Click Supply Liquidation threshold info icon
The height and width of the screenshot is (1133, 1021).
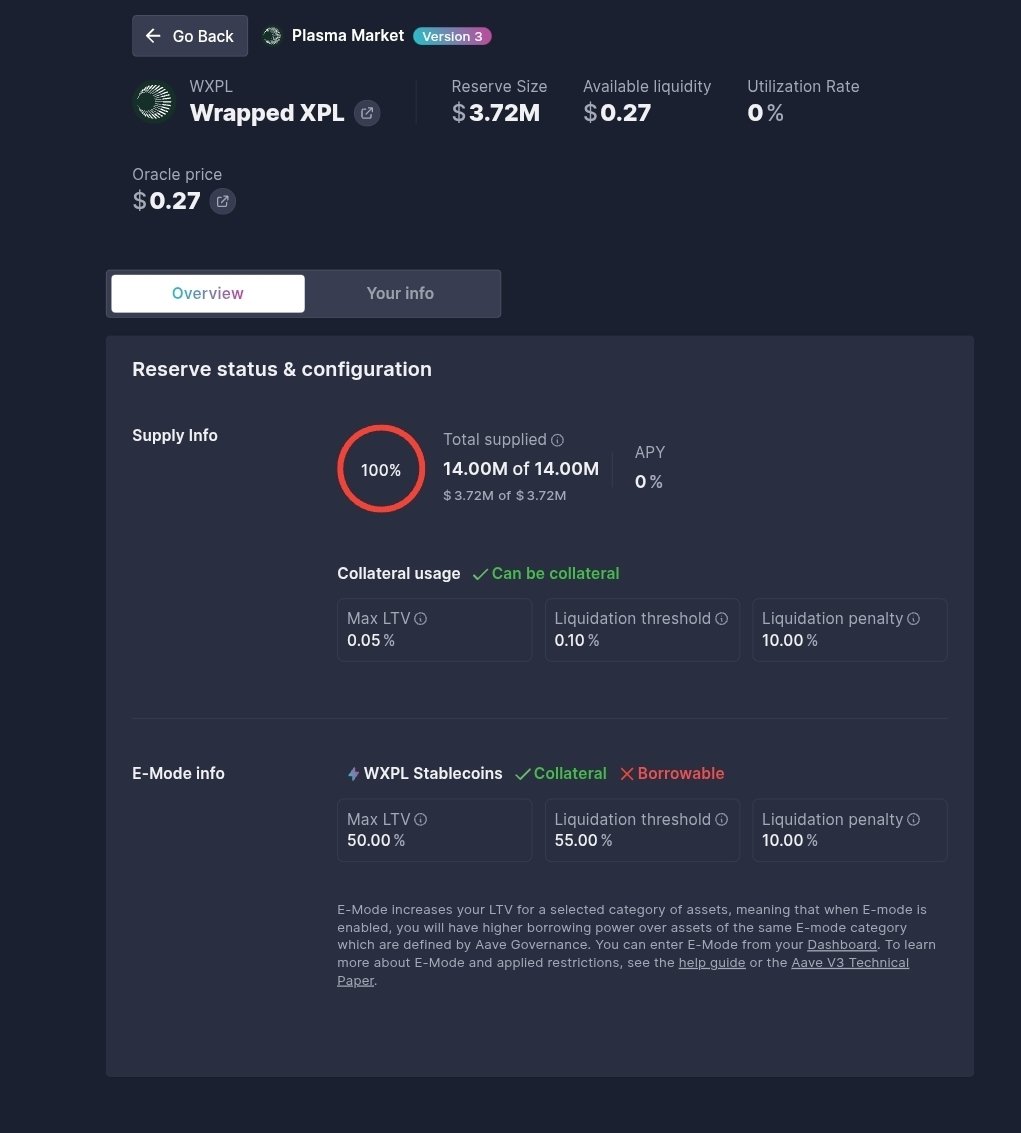[x=722, y=619]
